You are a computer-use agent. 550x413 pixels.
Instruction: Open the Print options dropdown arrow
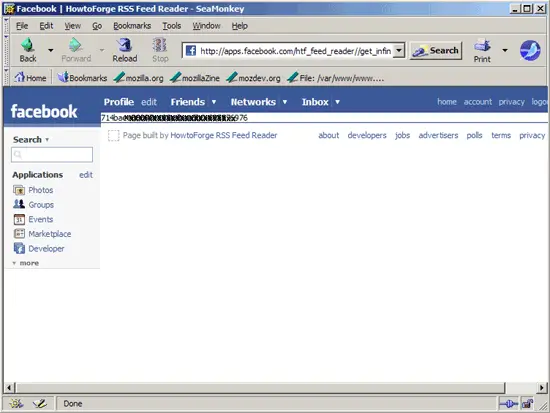[x=505, y=50]
